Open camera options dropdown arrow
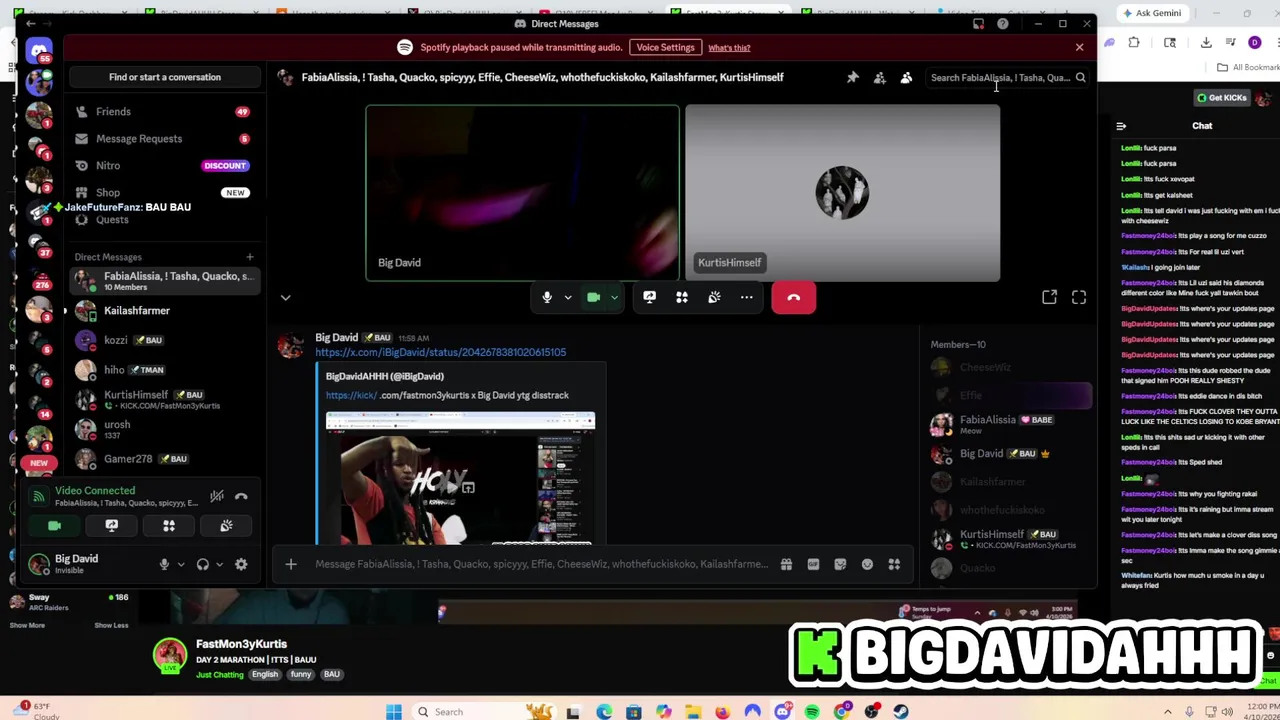Screen dimensions: 1280x720 tap(614, 297)
